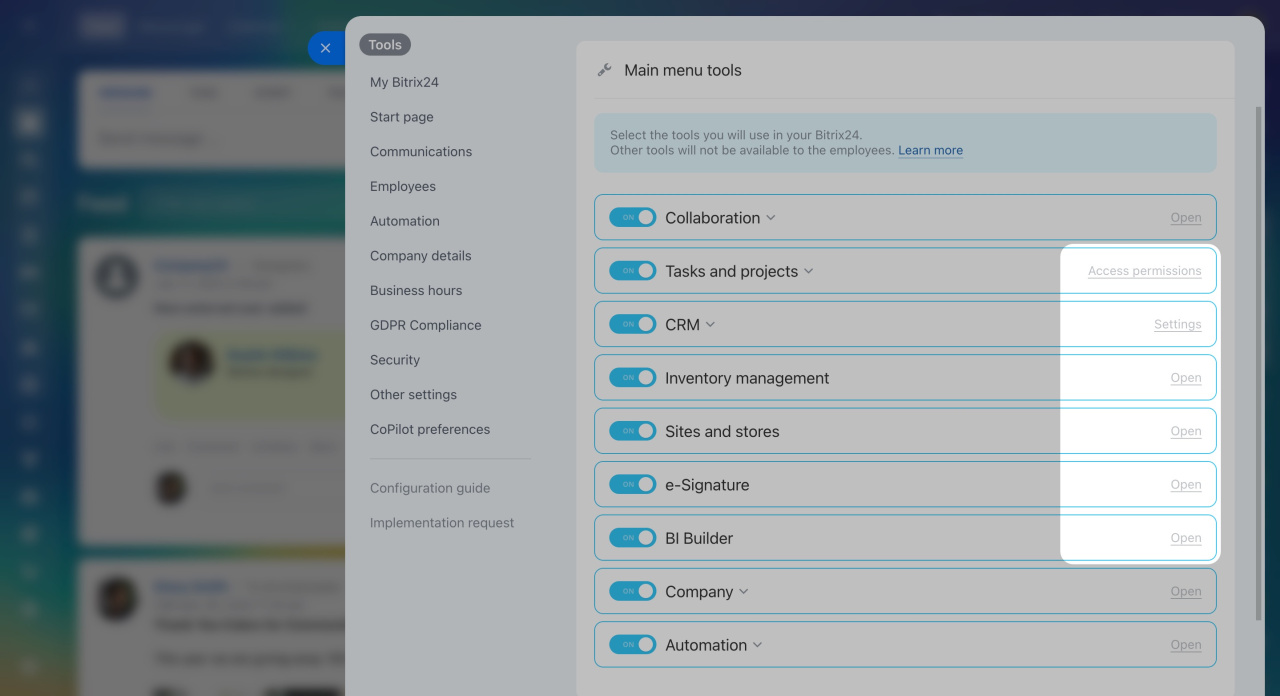
Task: Switch off the Sites and stores tool
Action: 633,431
